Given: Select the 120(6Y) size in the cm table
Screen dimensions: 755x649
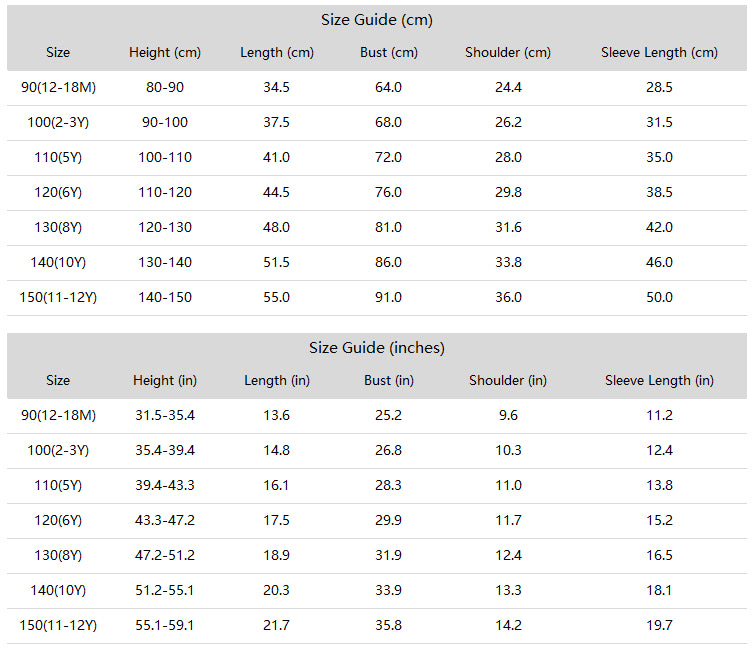Looking at the screenshot, I should 58,193.
